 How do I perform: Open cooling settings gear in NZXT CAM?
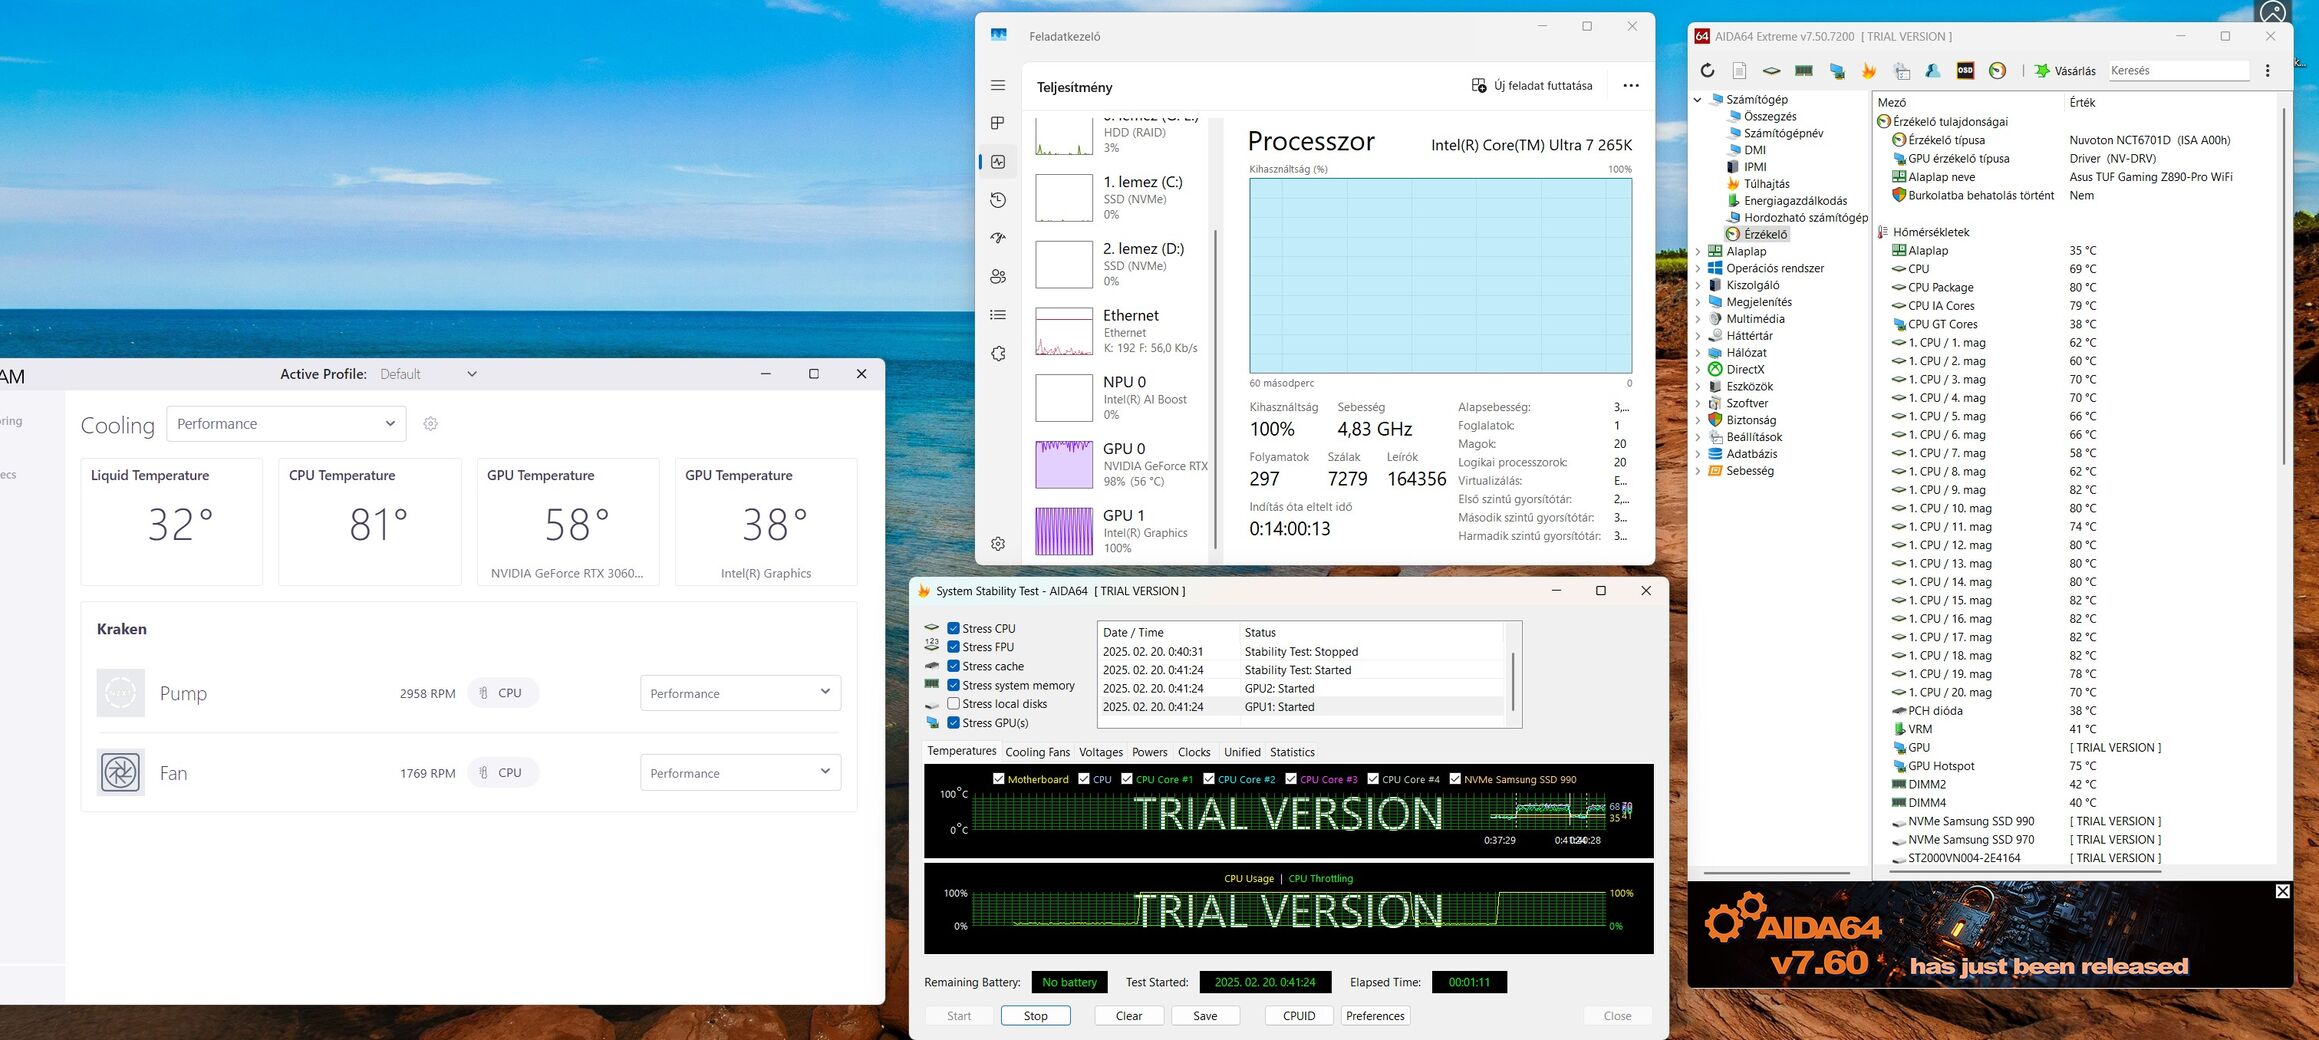pyautogui.click(x=431, y=424)
